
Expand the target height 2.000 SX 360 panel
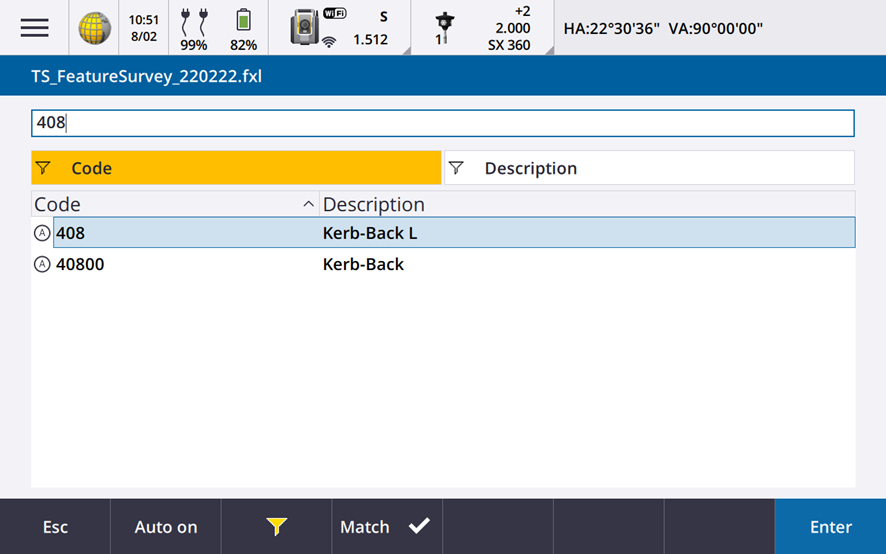point(512,28)
